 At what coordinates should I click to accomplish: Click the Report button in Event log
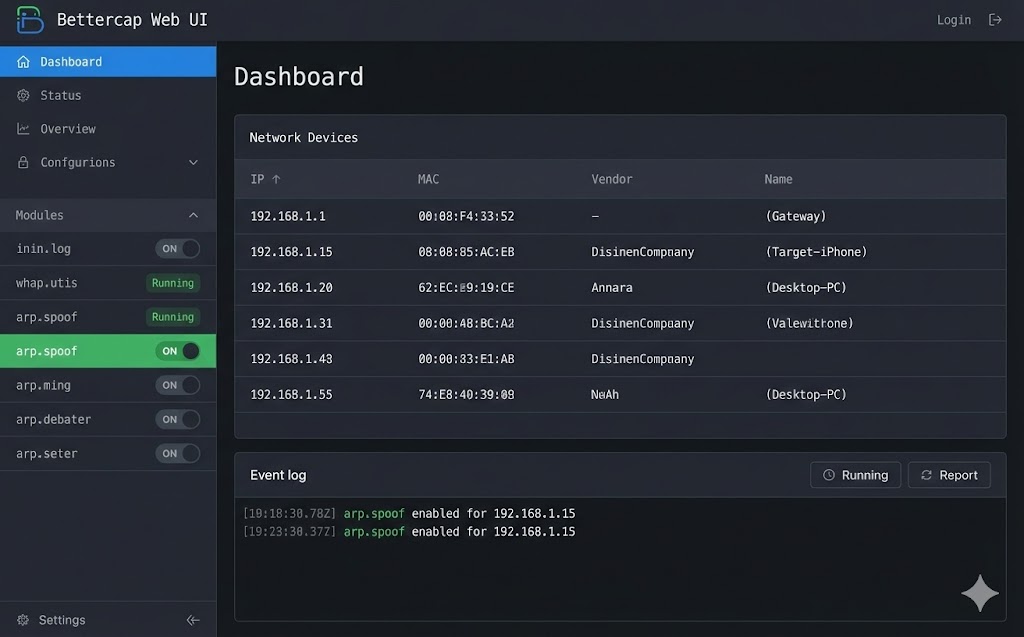948,474
